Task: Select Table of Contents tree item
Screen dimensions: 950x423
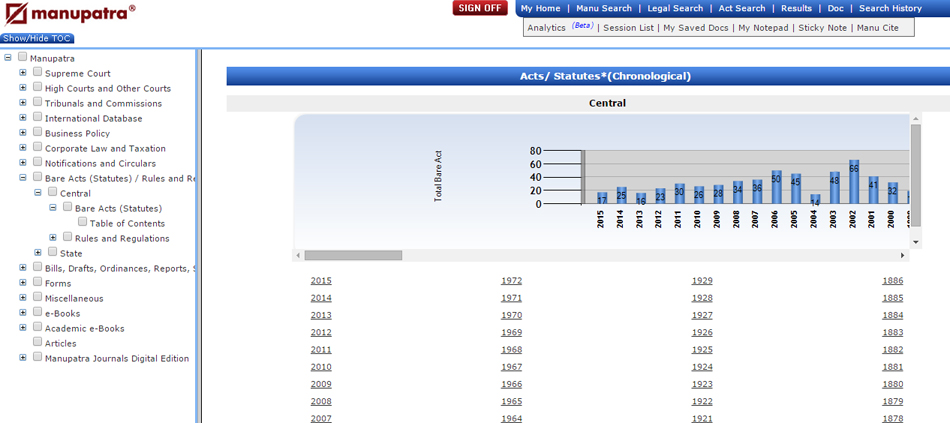Action: [127, 224]
